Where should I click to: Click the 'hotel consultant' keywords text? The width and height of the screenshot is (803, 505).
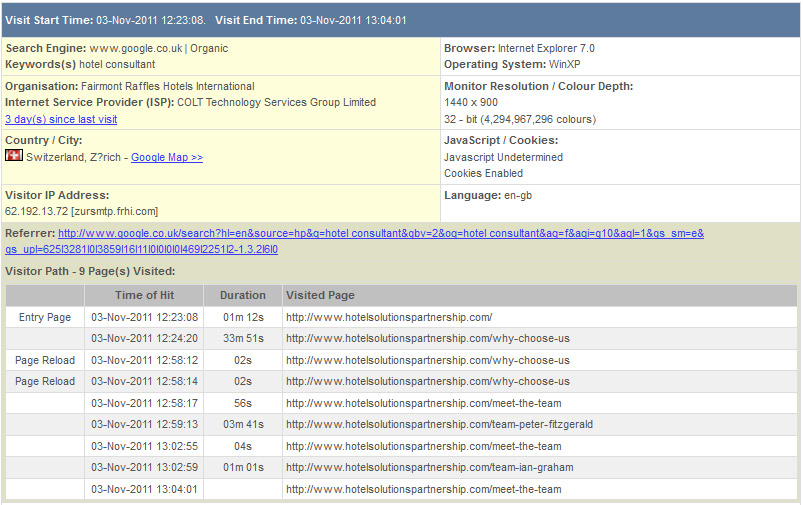(117, 65)
